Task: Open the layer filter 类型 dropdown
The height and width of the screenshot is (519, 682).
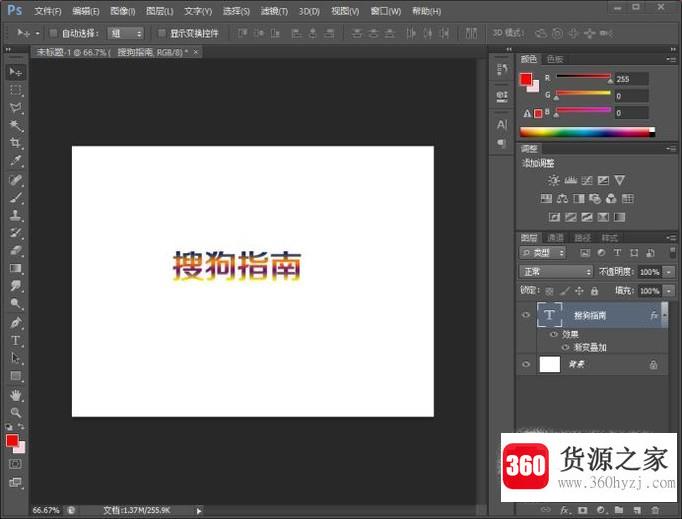Action: pos(542,253)
